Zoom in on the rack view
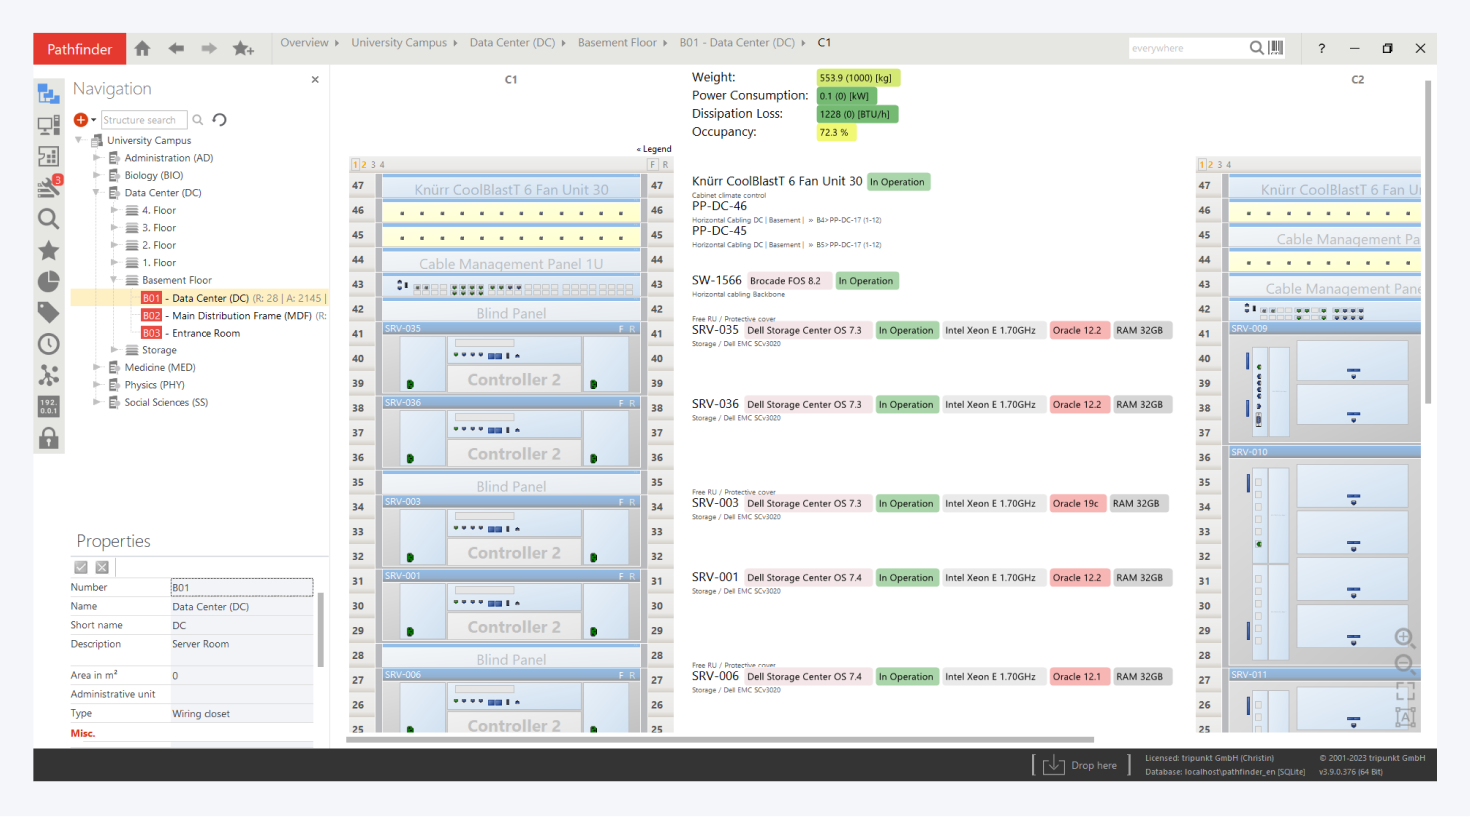The image size is (1470, 817). coord(1404,637)
